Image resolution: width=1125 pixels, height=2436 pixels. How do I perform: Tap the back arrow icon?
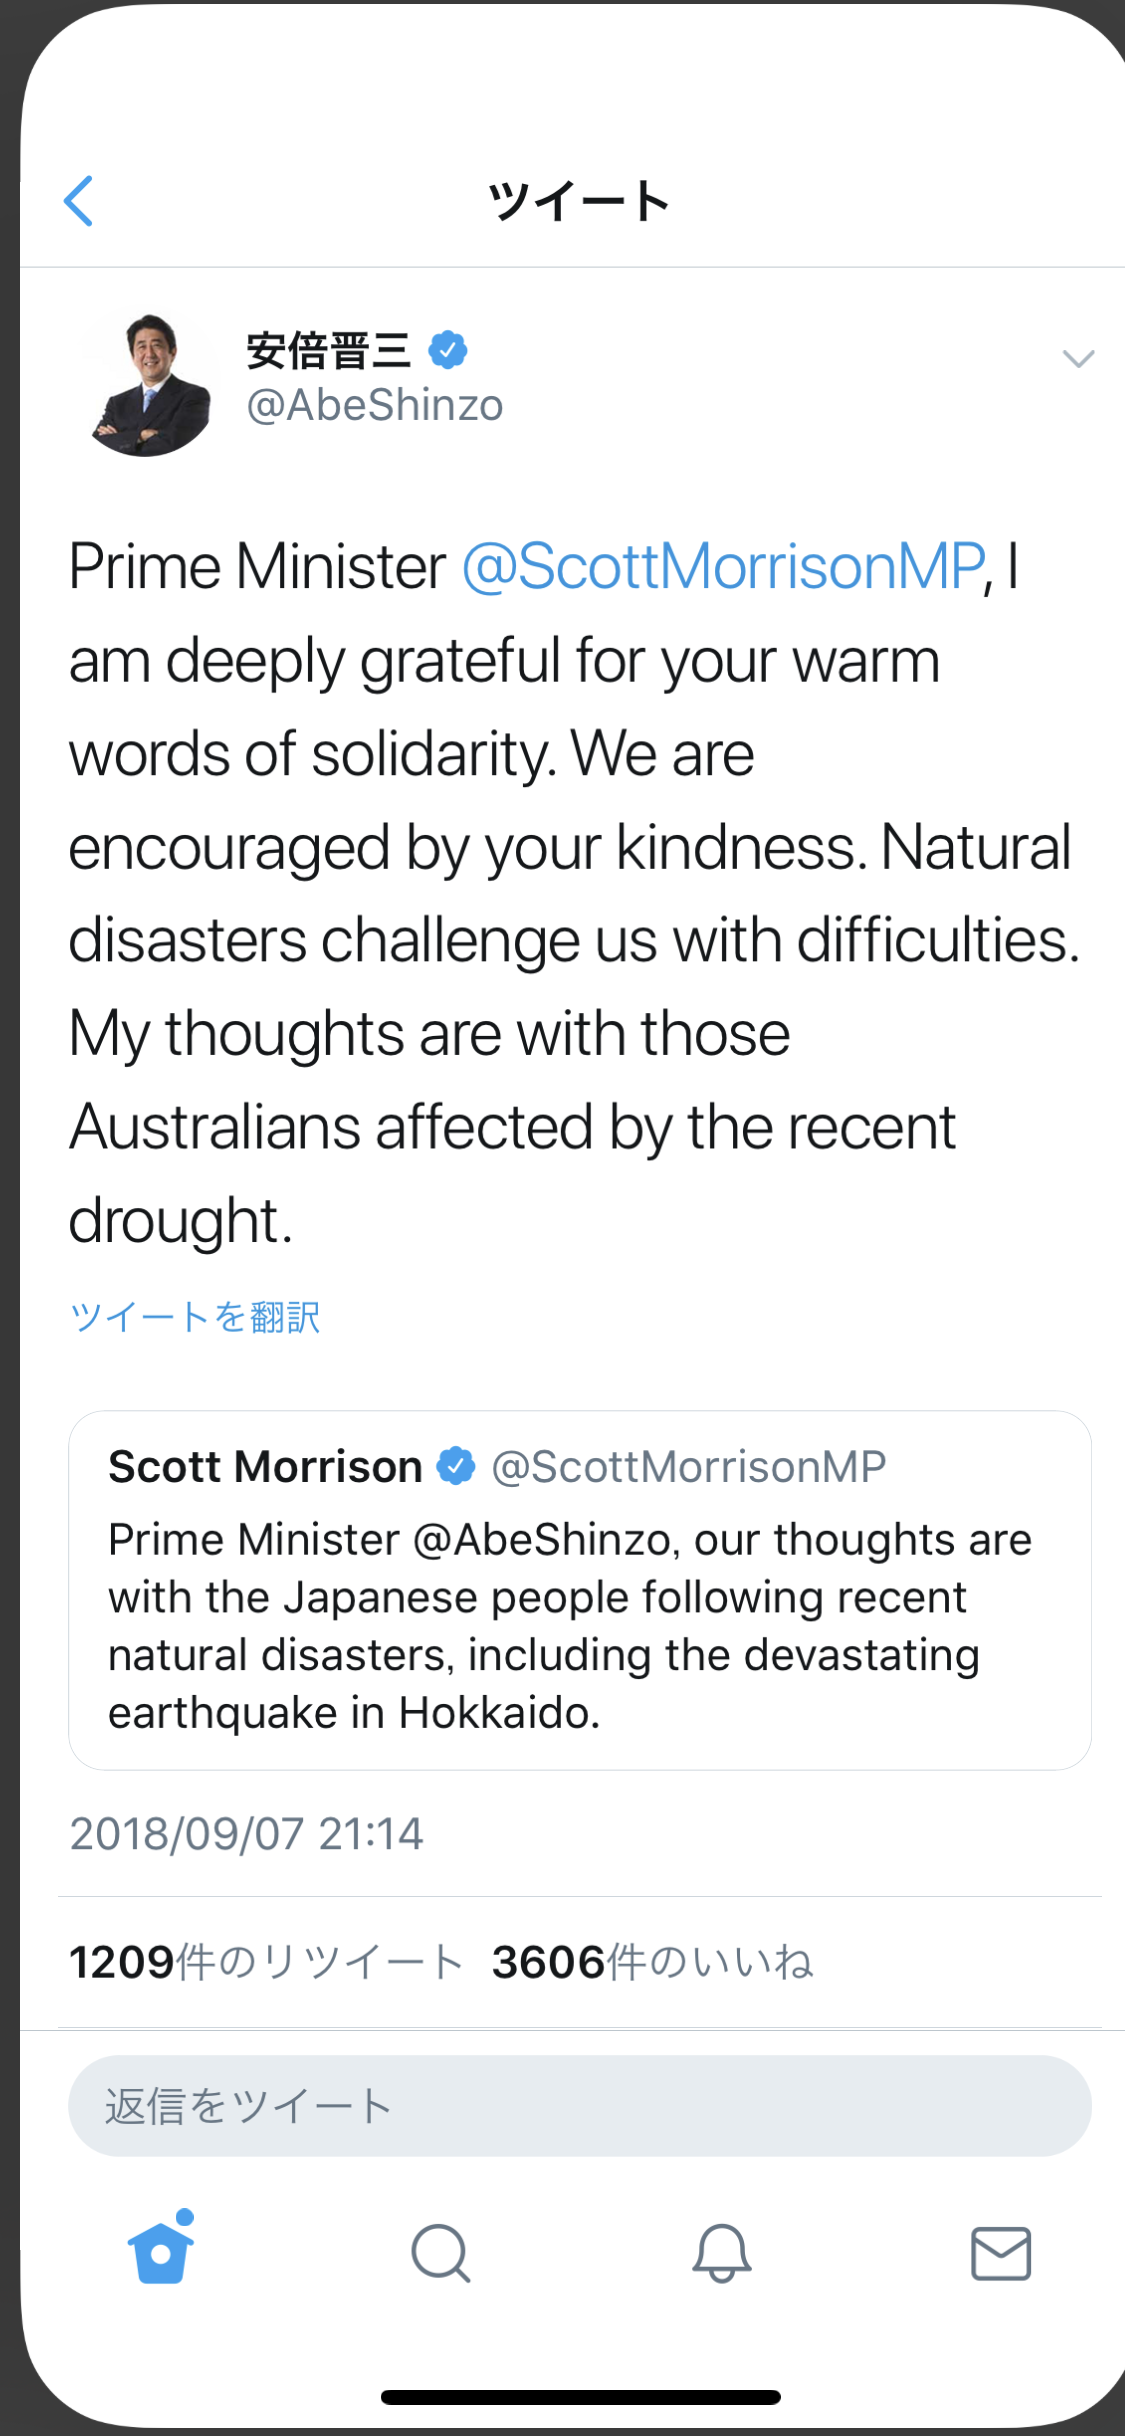pyautogui.click(x=79, y=201)
